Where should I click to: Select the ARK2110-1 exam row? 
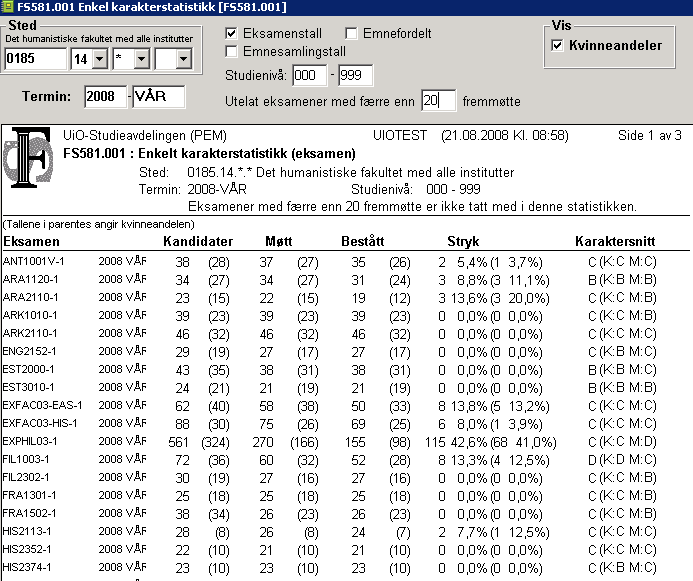point(330,334)
